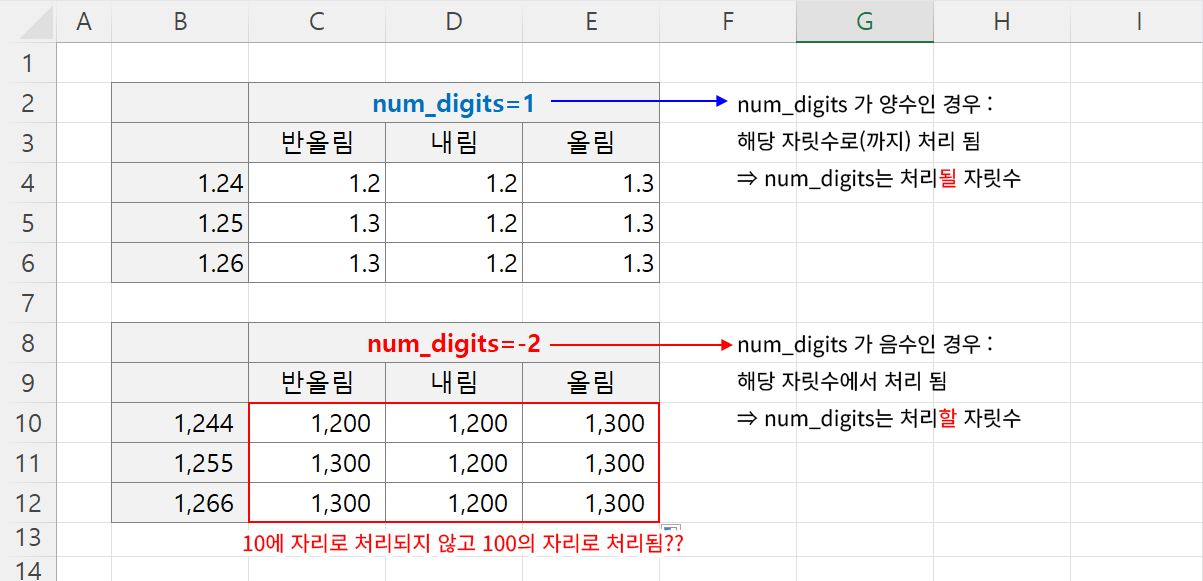Viewport: 1203px width, 581px height.
Task: Select the 반올림 header in row 3
Action: (317, 143)
